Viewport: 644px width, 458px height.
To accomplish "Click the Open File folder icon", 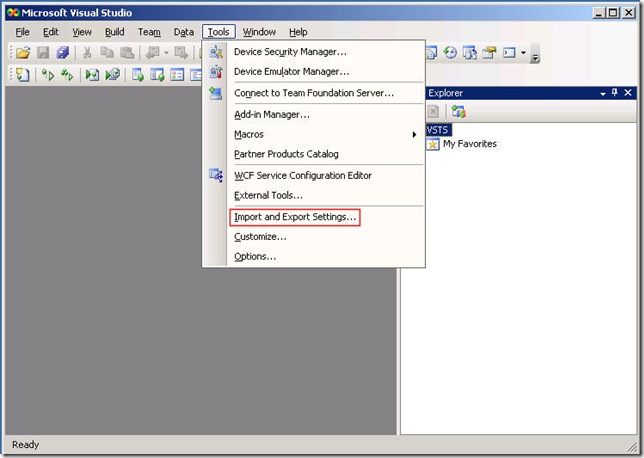I will coord(23,53).
